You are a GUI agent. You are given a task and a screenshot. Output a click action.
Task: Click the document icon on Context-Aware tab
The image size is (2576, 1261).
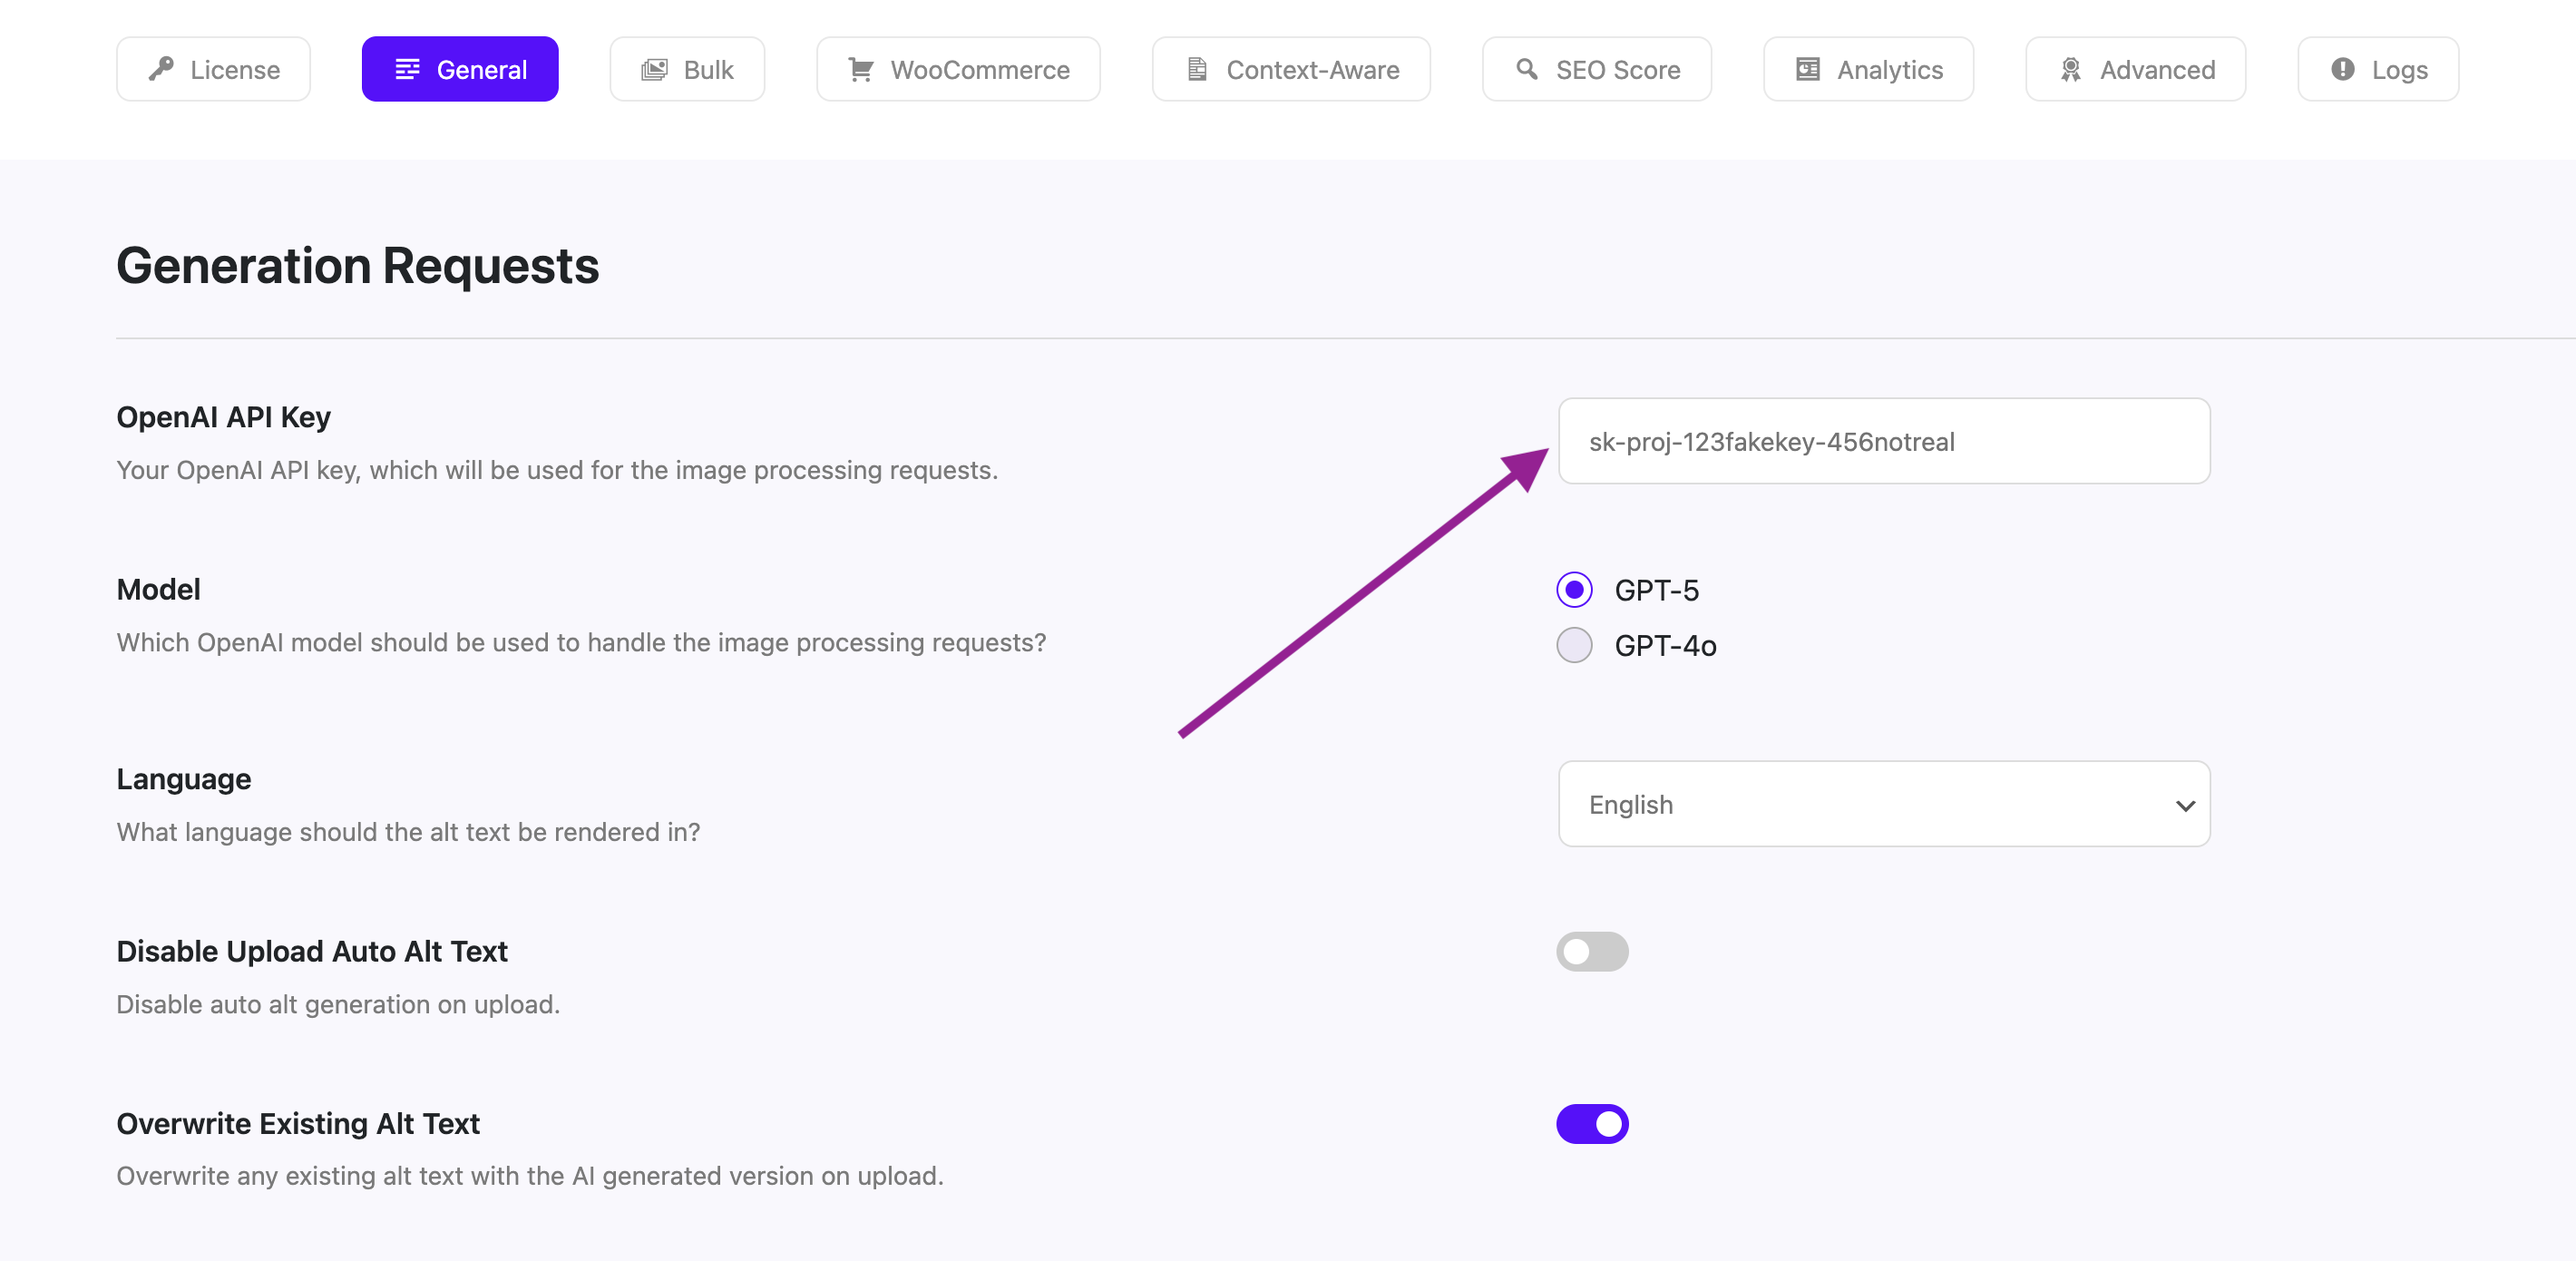(1196, 69)
